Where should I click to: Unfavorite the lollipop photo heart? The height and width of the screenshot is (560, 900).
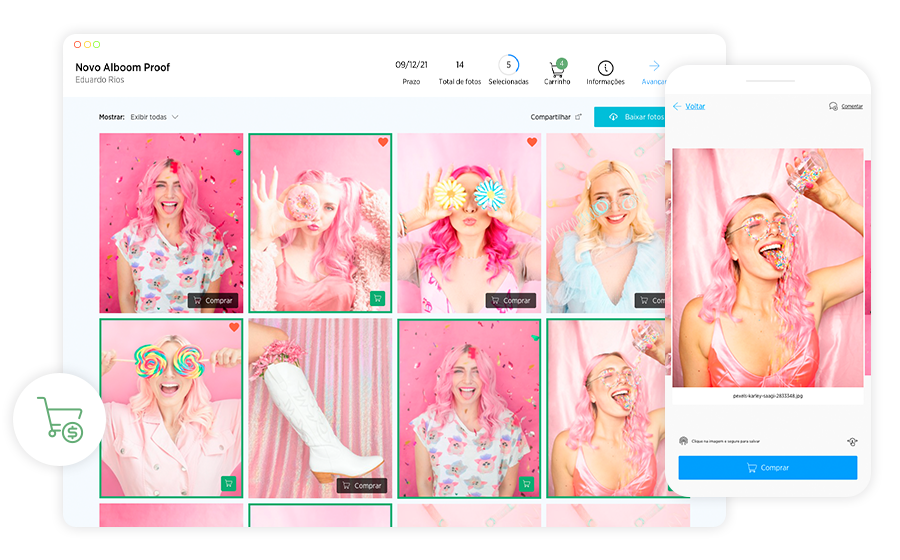(x=233, y=328)
